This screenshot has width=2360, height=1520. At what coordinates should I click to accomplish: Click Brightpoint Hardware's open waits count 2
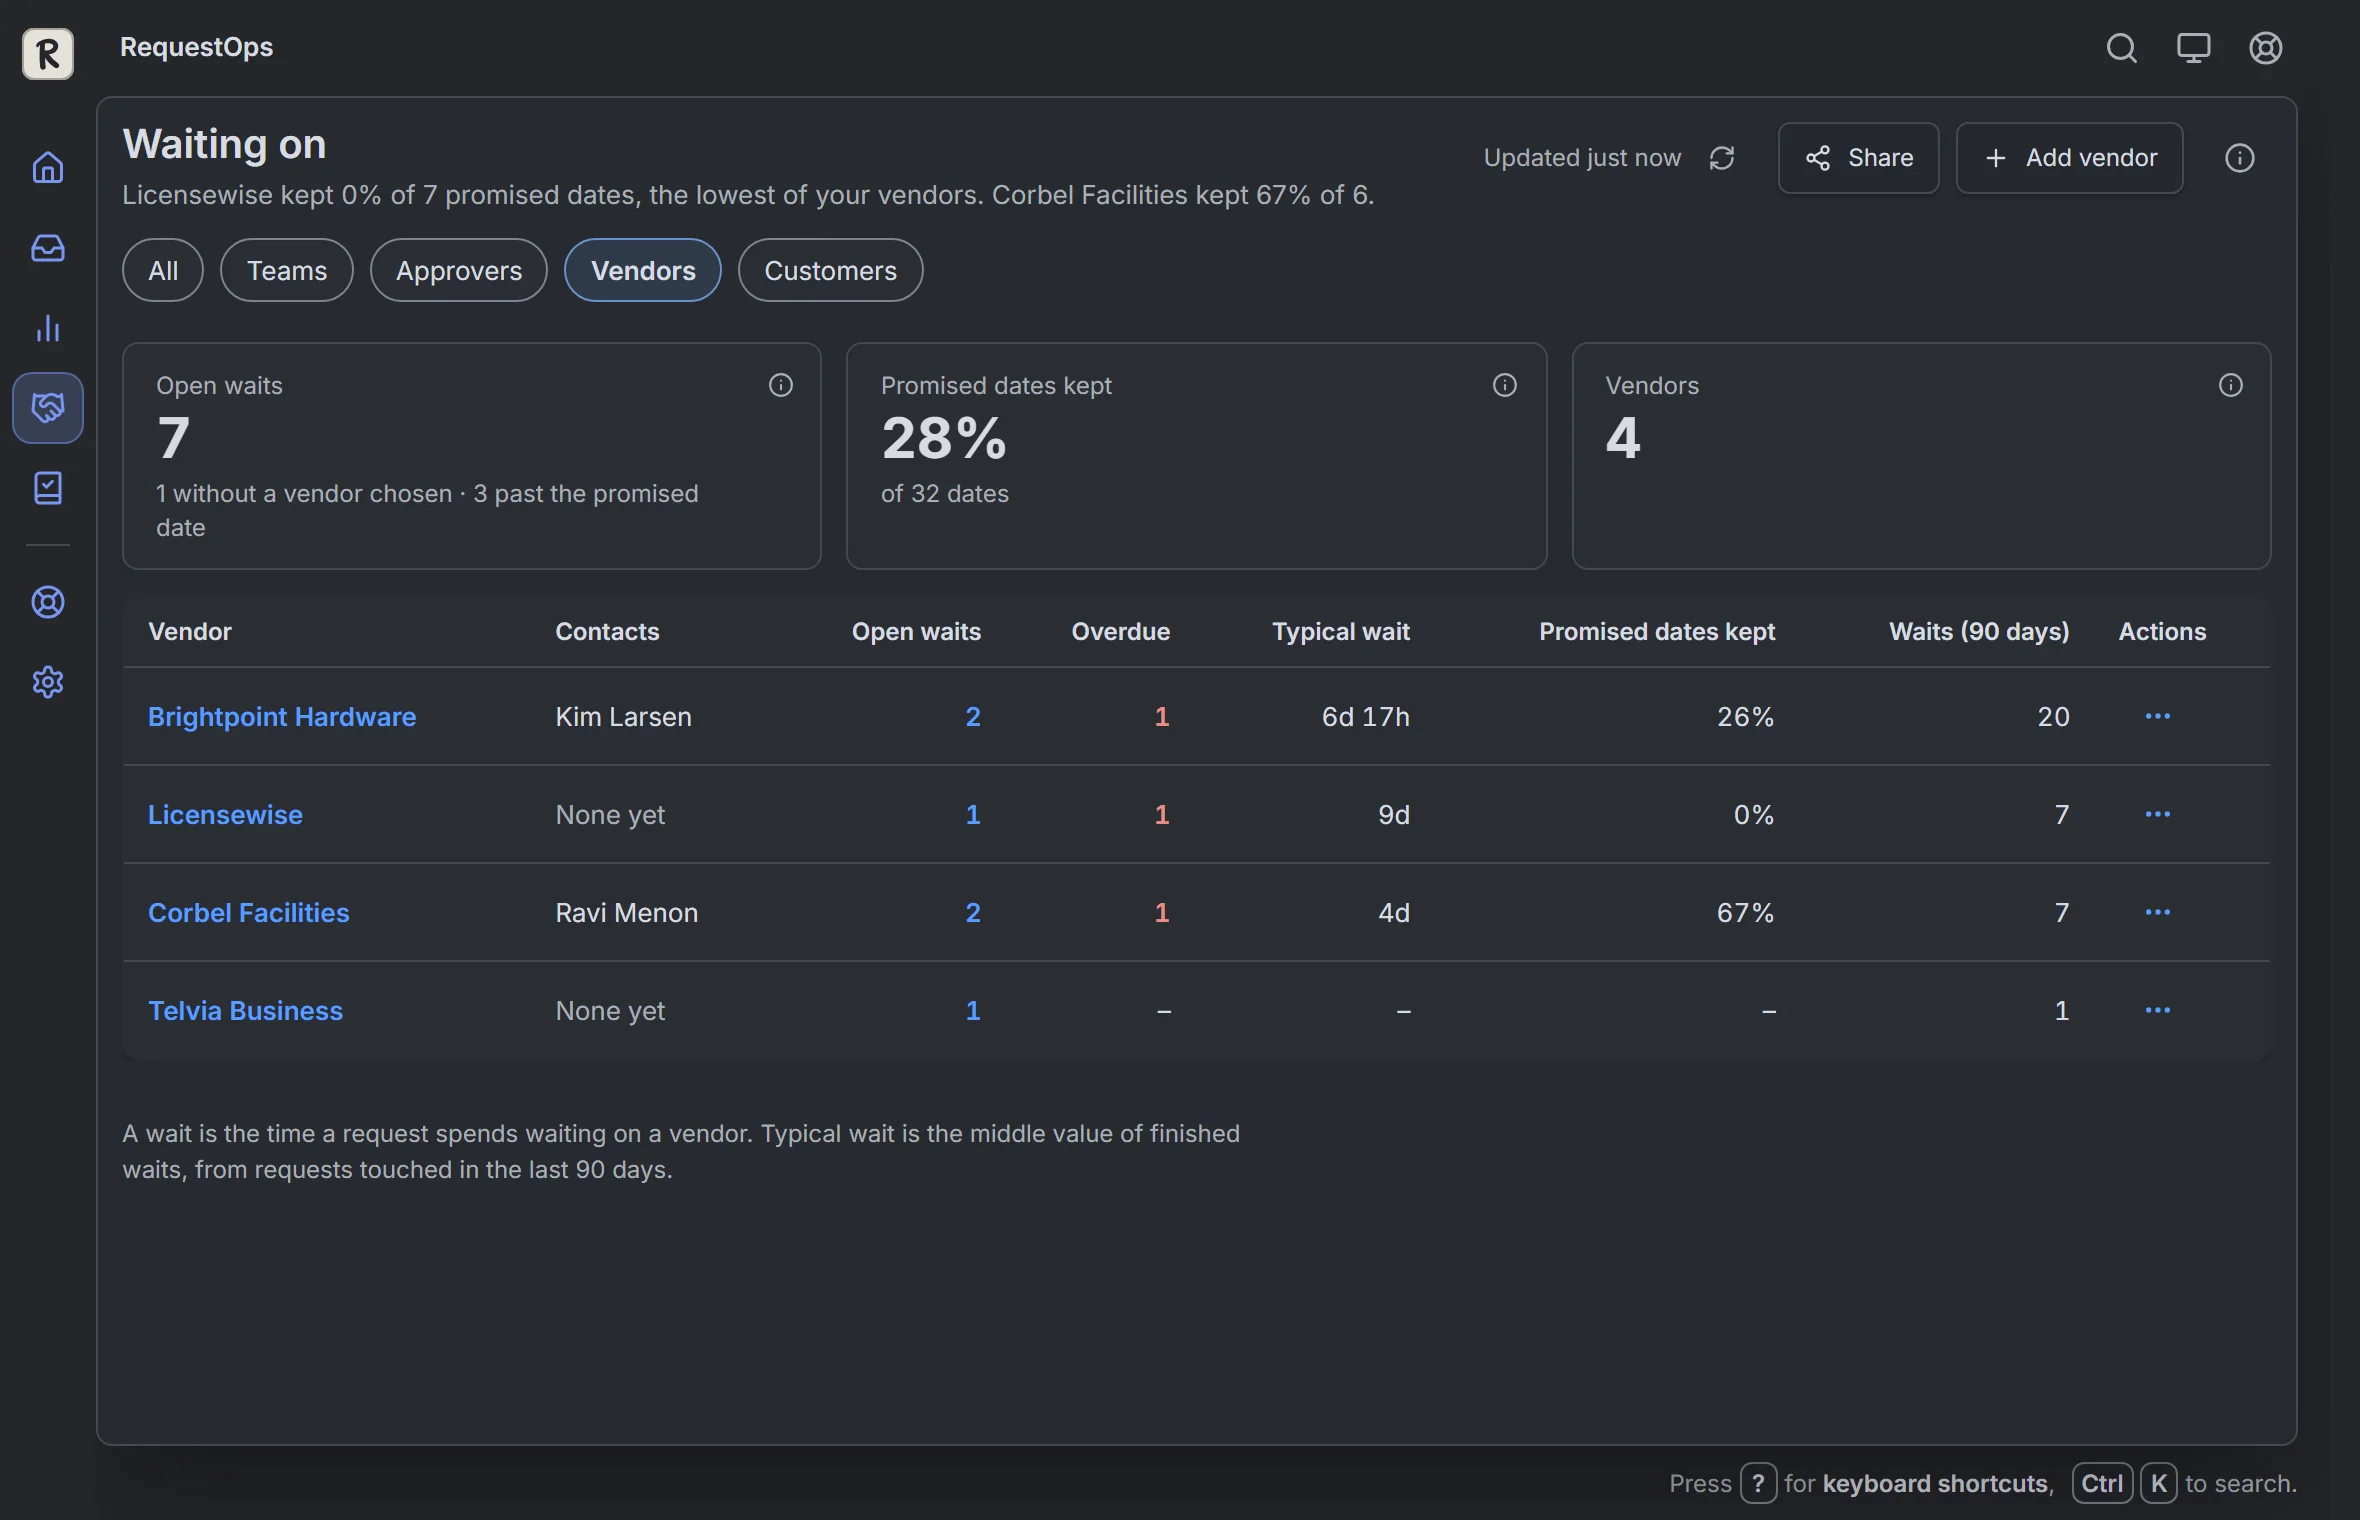tap(973, 716)
